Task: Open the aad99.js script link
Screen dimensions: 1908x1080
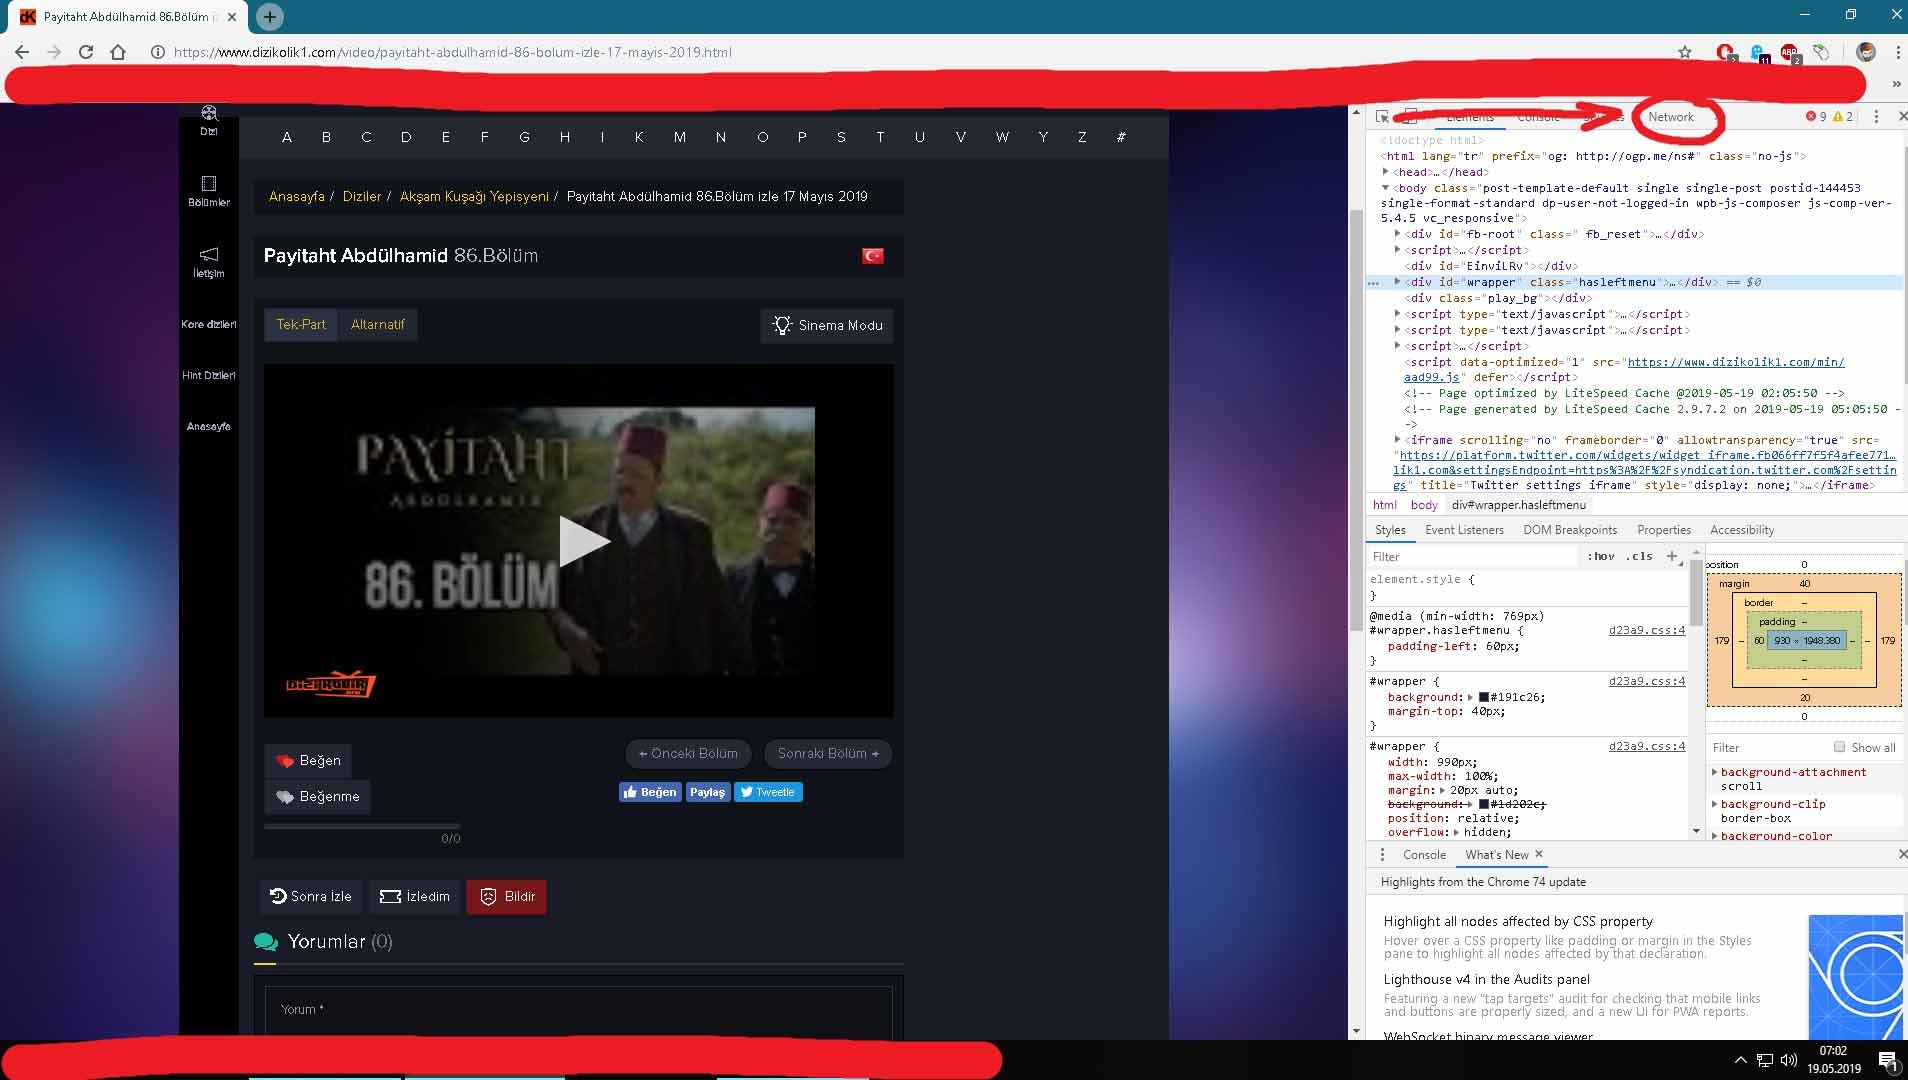Action: coord(1736,362)
